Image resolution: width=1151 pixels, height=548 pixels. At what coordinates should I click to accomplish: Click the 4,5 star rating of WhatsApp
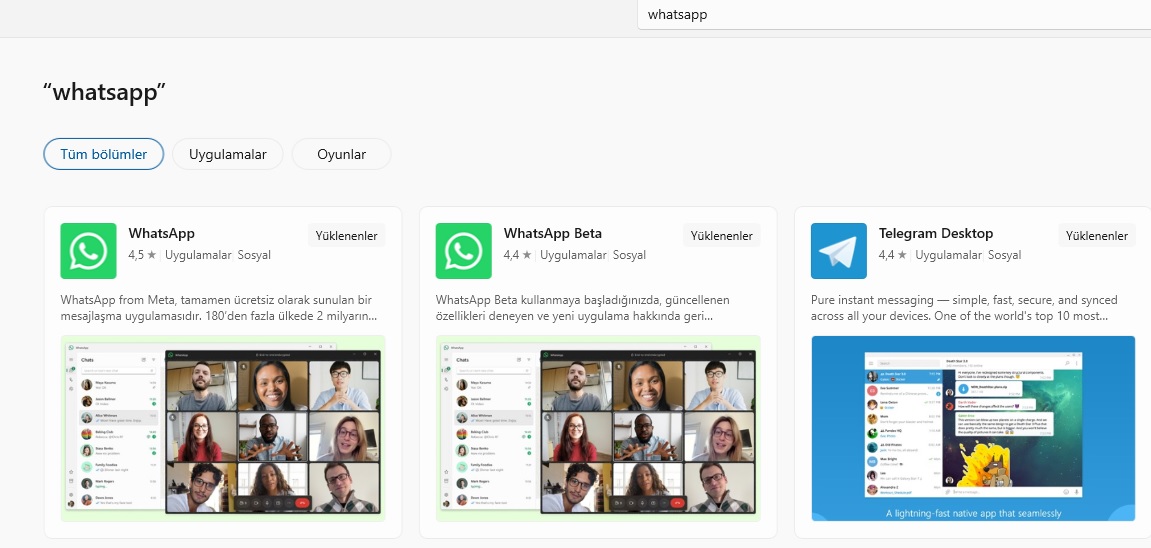[142, 255]
